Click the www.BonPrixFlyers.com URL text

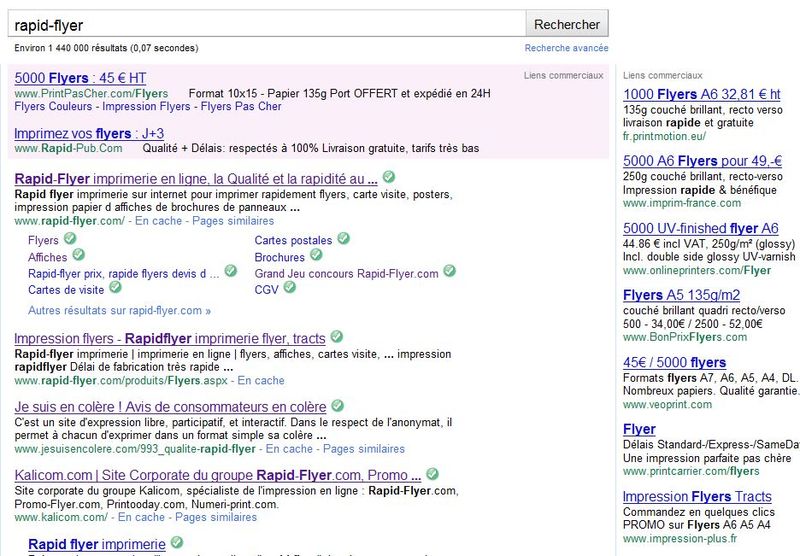pyautogui.click(x=685, y=337)
